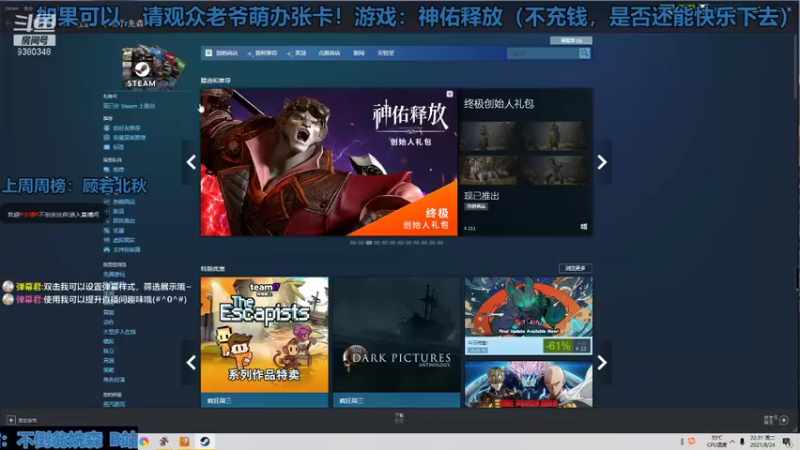Select top-right screenshot in featured panel

tap(555, 136)
